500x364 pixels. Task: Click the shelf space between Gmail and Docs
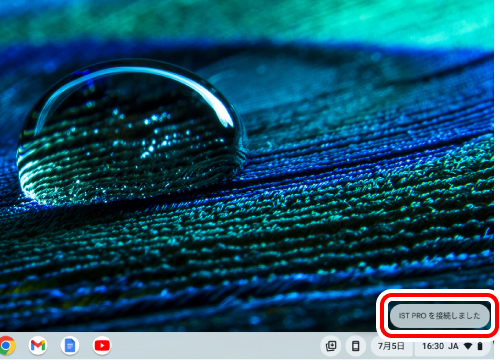pos(54,346)
